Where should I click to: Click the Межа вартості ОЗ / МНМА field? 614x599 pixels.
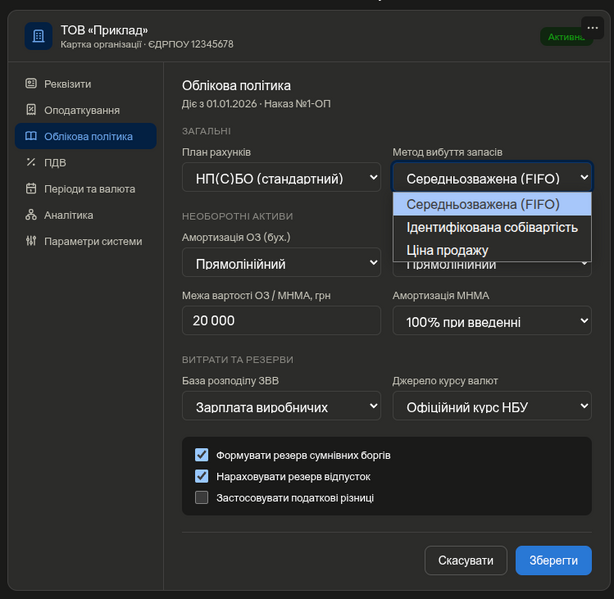tap(282, 321)
